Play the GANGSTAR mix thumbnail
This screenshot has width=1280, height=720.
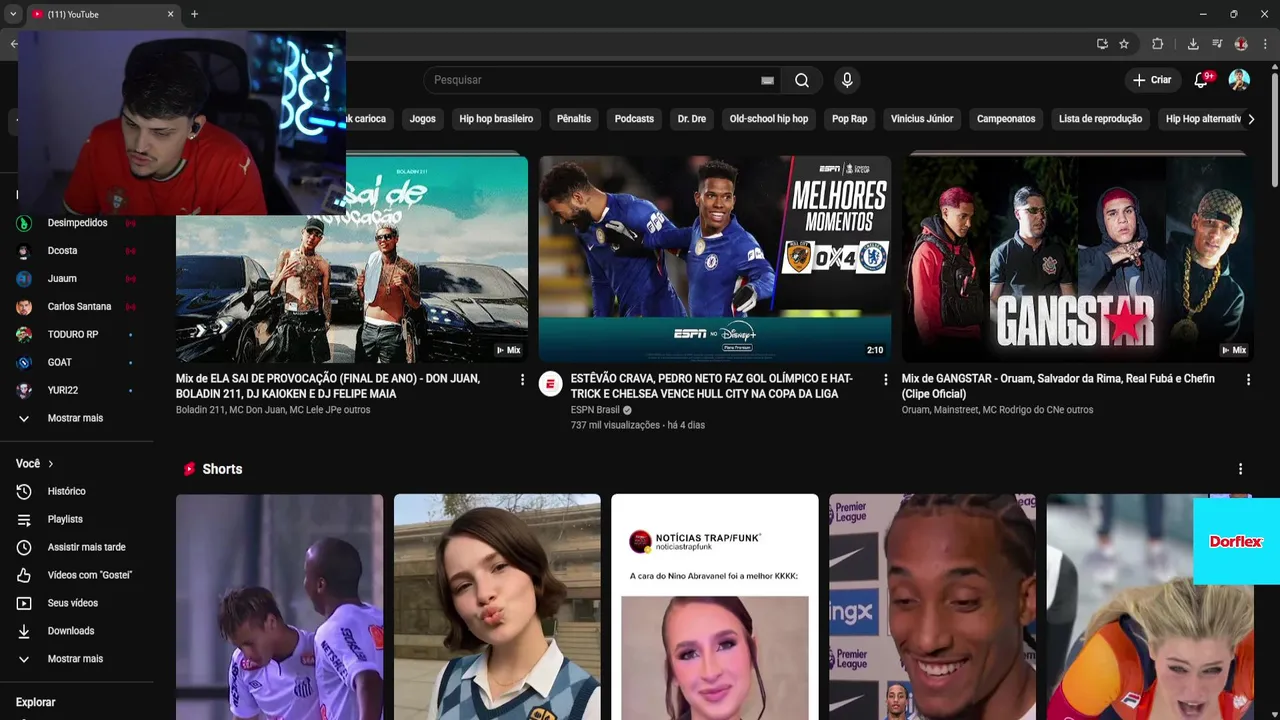1078,259
